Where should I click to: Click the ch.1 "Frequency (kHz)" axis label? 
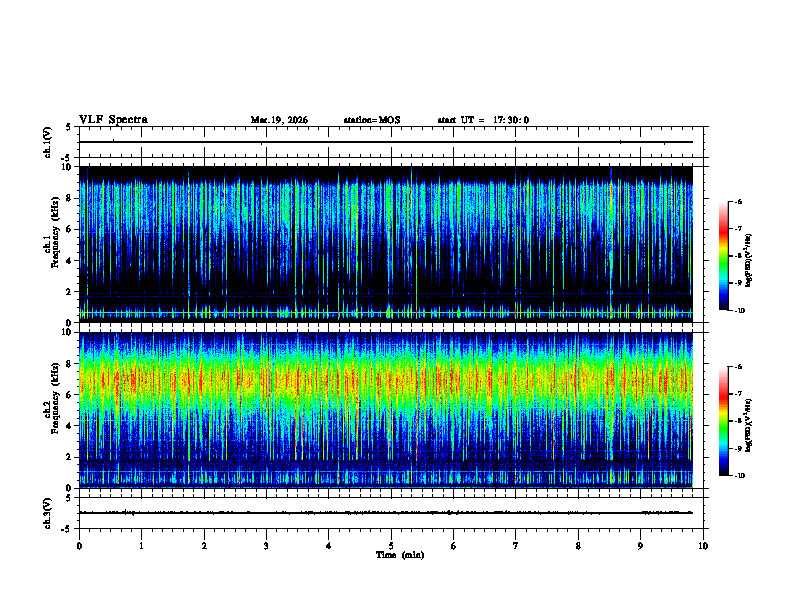pyautogui.click(x=56, y=232)
